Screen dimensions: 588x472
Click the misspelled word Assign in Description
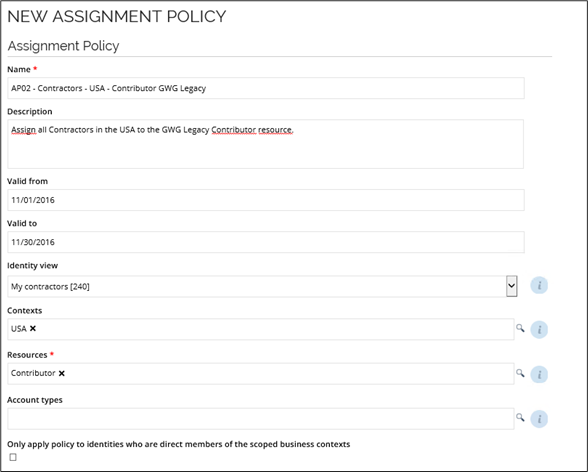pos(23,130)
